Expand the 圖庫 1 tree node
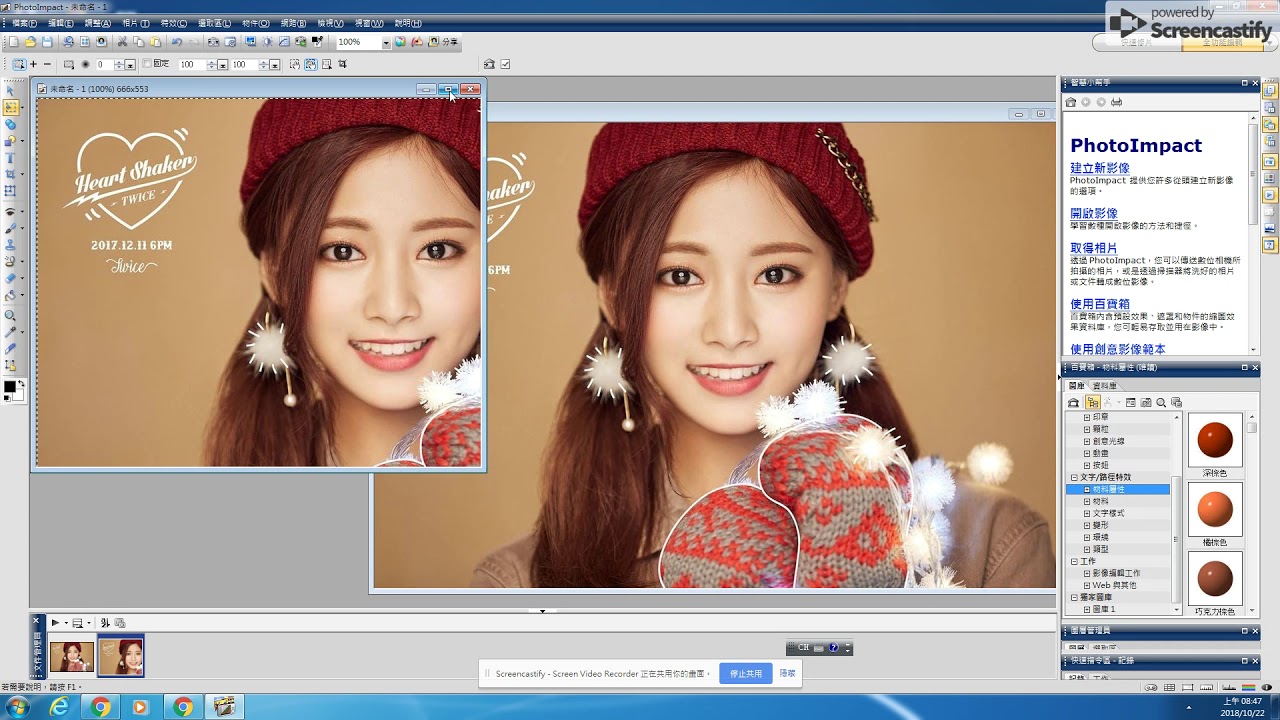Viewport: 1280px width, 720px height. (1087, 610)
